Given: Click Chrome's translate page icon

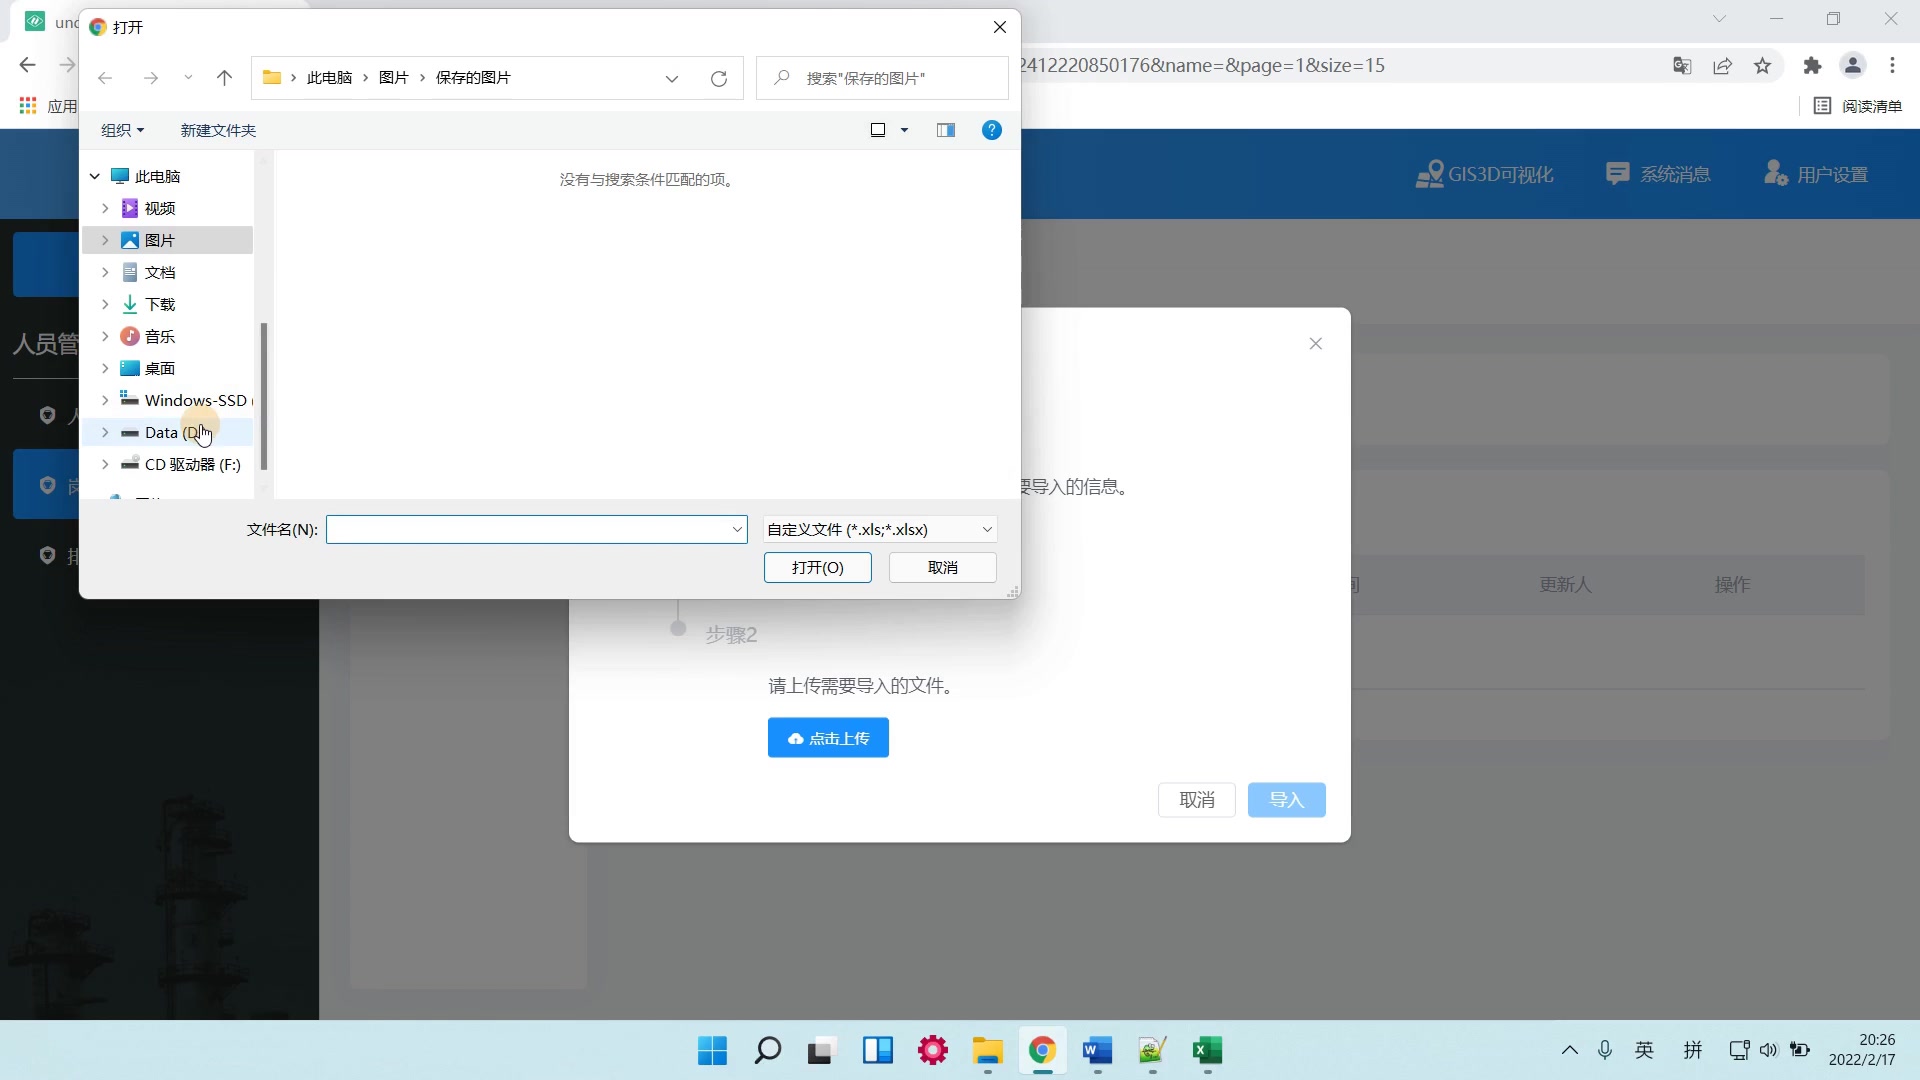Looking at the screenshot, I should [x=1682, y=66].
